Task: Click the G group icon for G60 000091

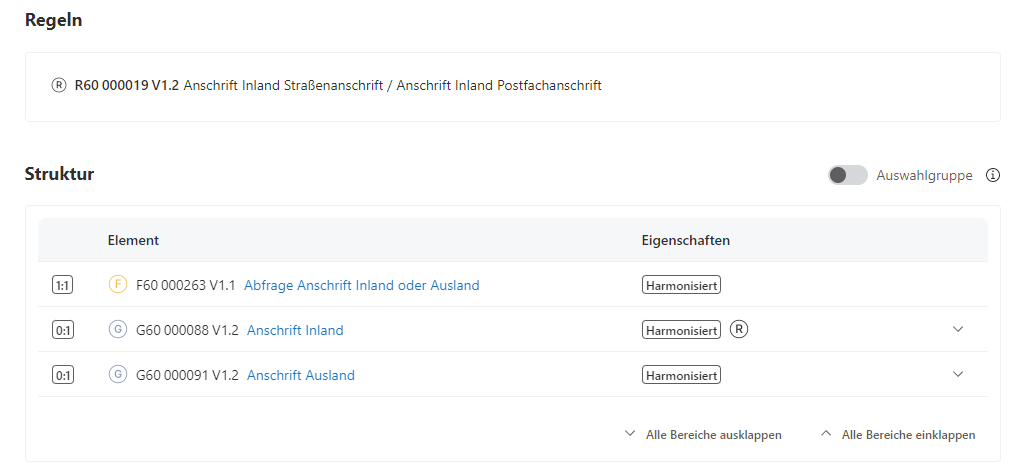Action: click(x=117, y=375)
